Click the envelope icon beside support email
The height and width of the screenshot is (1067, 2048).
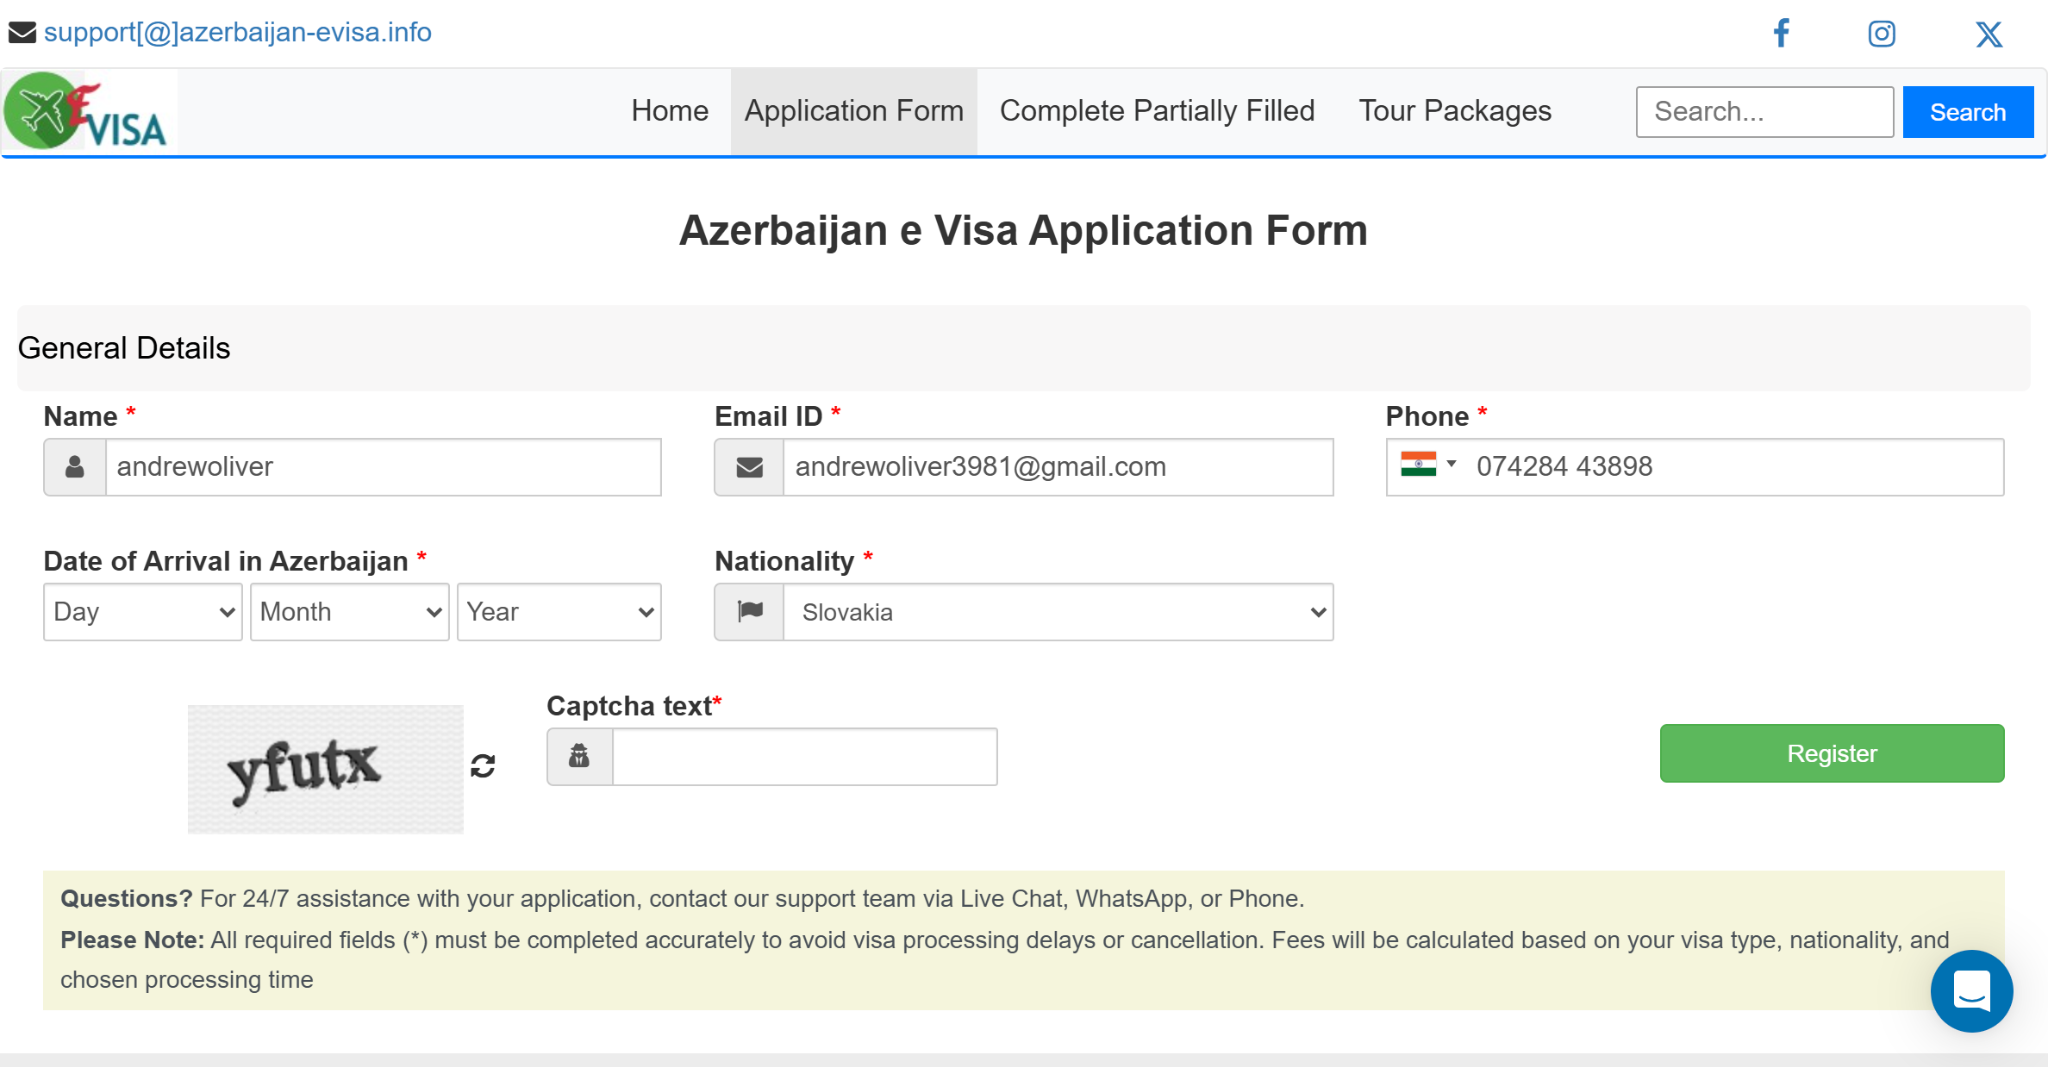point(22,32)
